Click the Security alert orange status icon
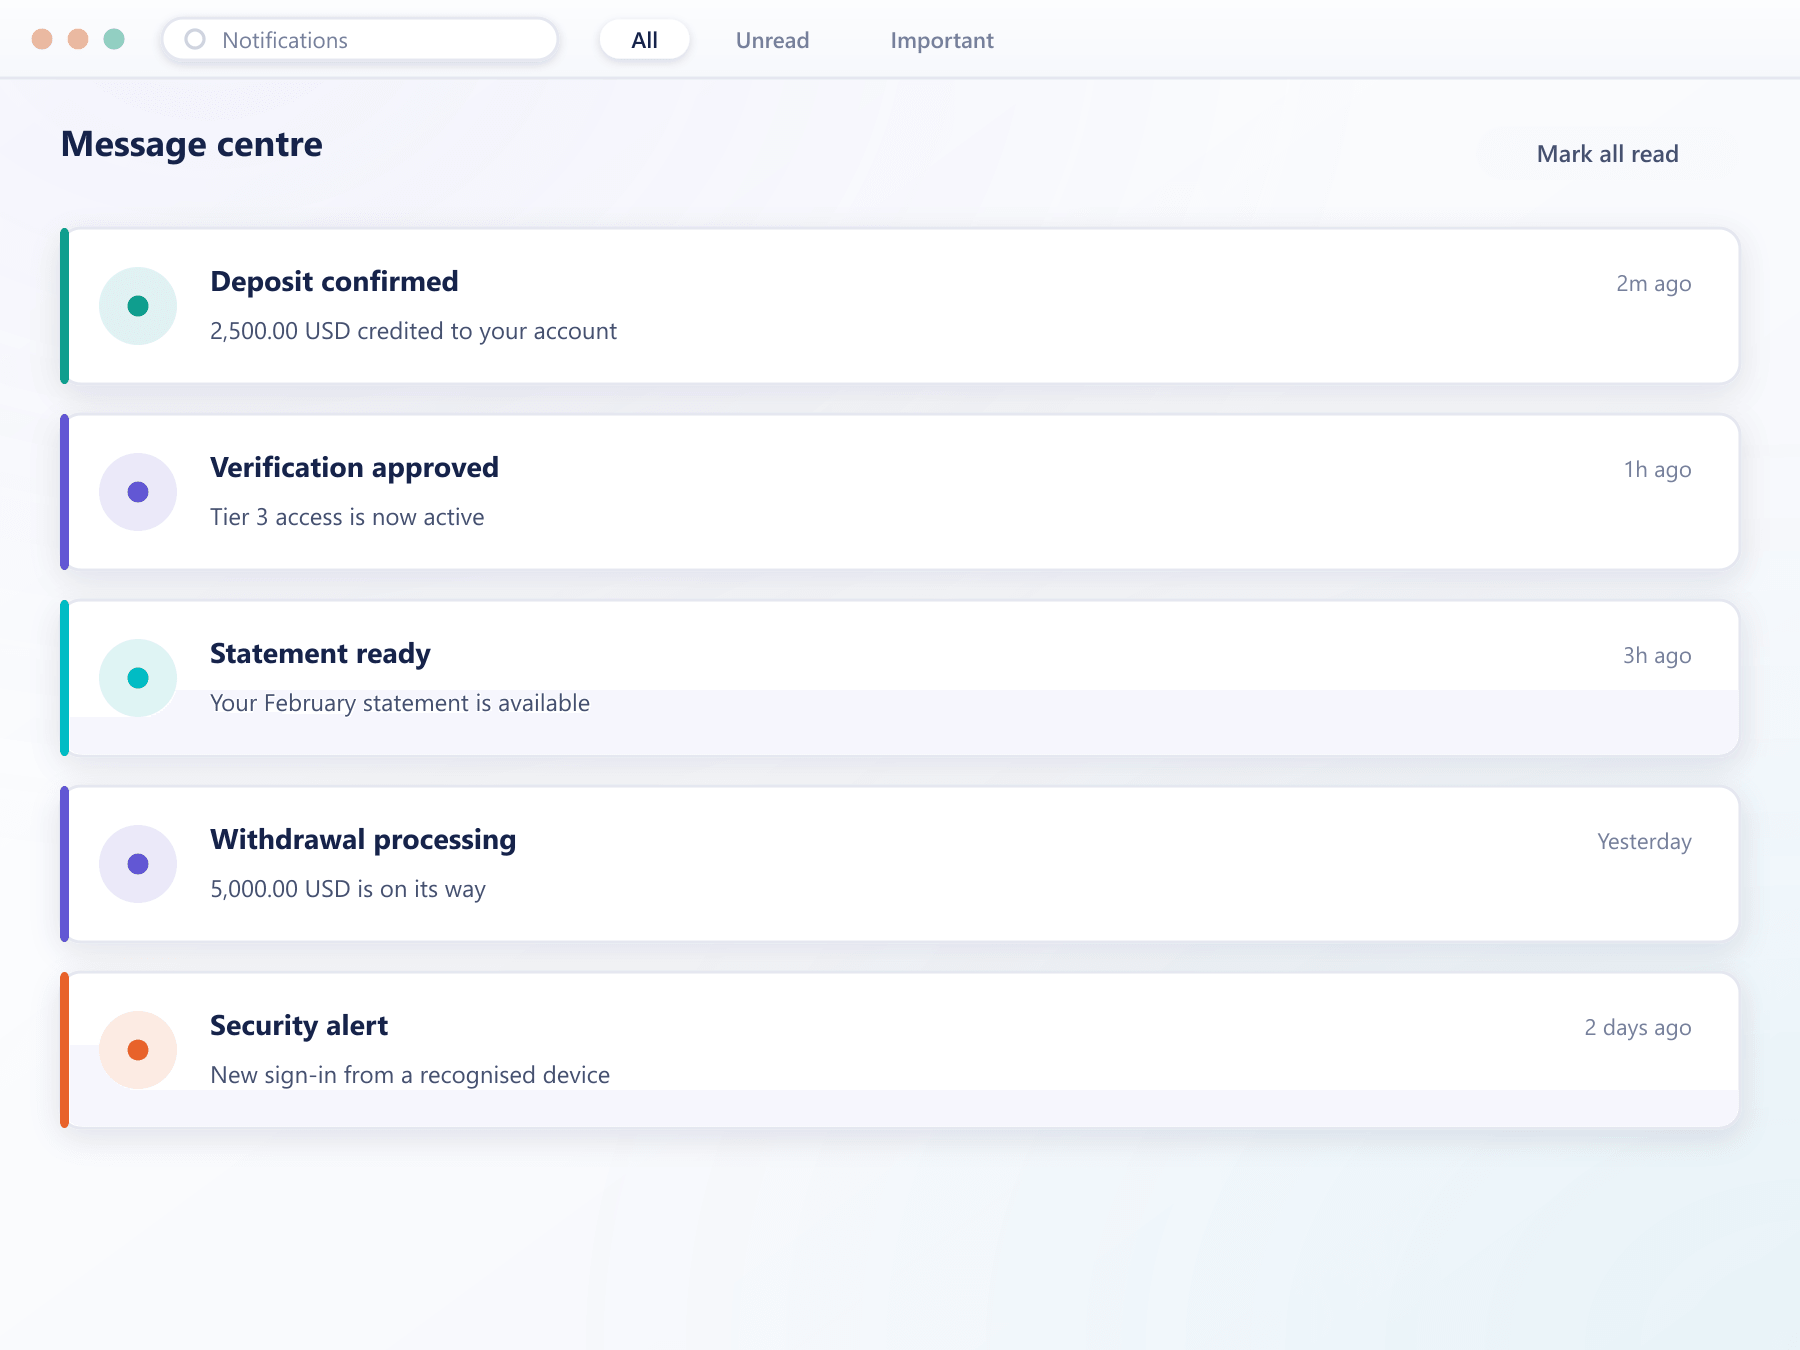Screen dimensions: 1800x1350 click(x=138, y=1050)
